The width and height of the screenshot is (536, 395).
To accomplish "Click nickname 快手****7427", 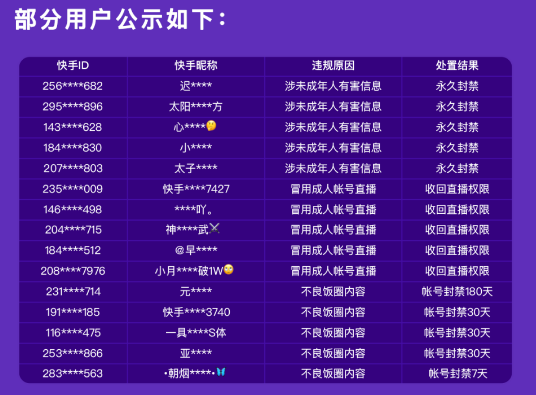I will click(196, 189).
